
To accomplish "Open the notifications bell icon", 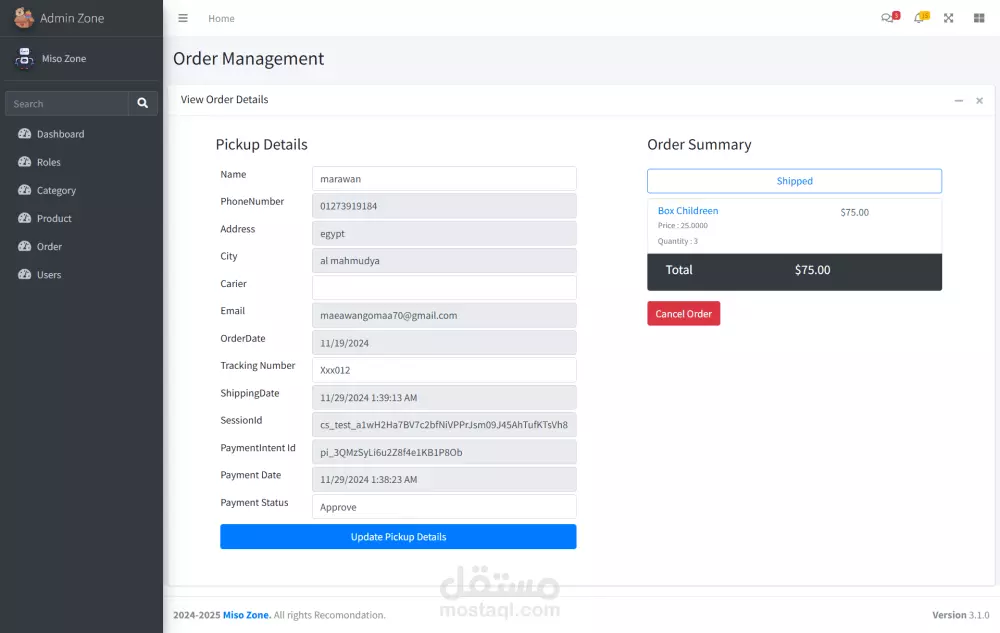I will coord(919,18).
